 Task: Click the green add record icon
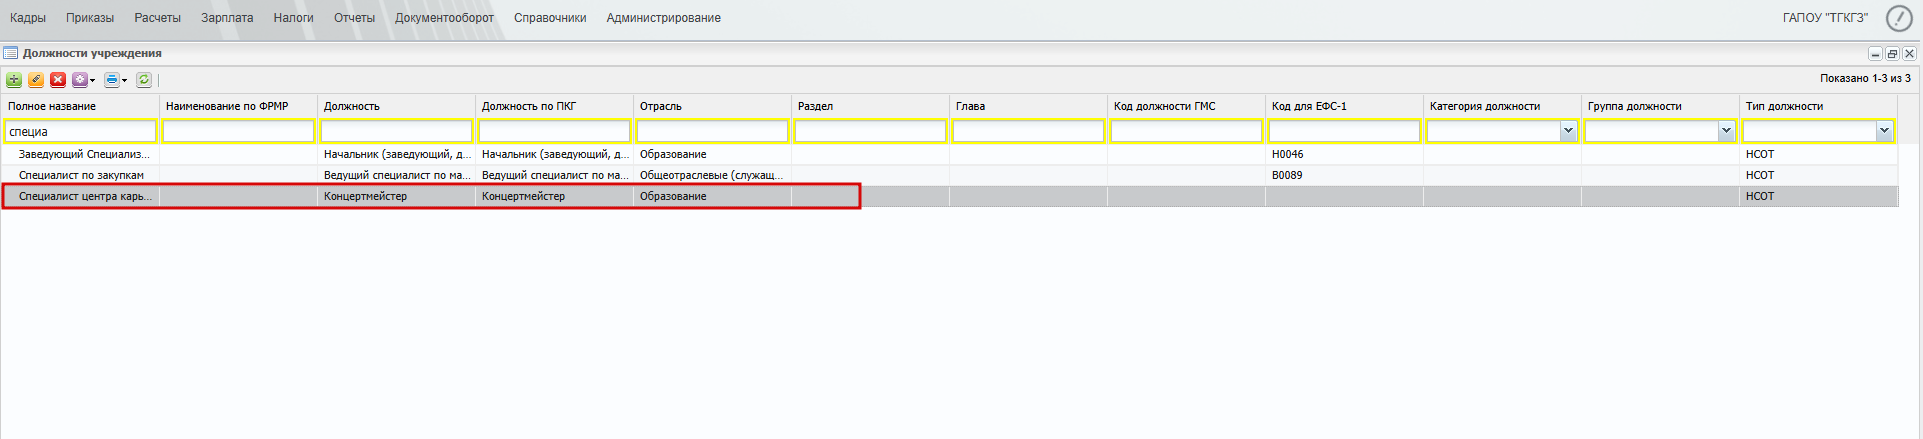coord(14,80)
